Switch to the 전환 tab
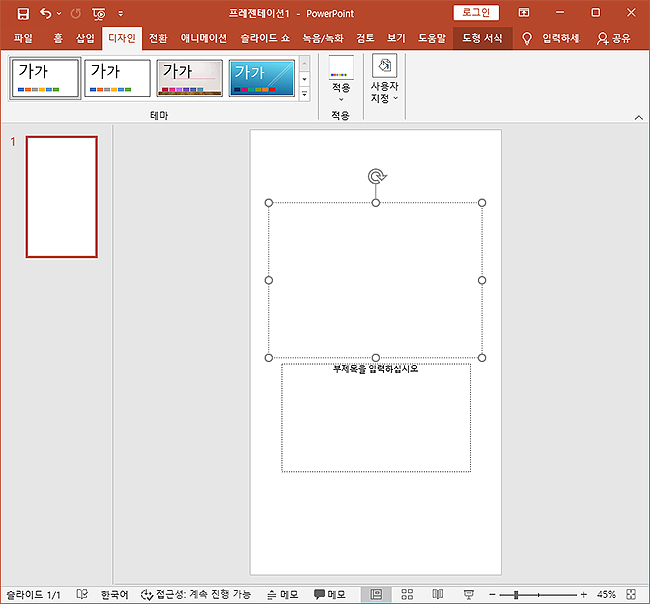The width and height of the screenshot is (650, 604). point(158,39)
